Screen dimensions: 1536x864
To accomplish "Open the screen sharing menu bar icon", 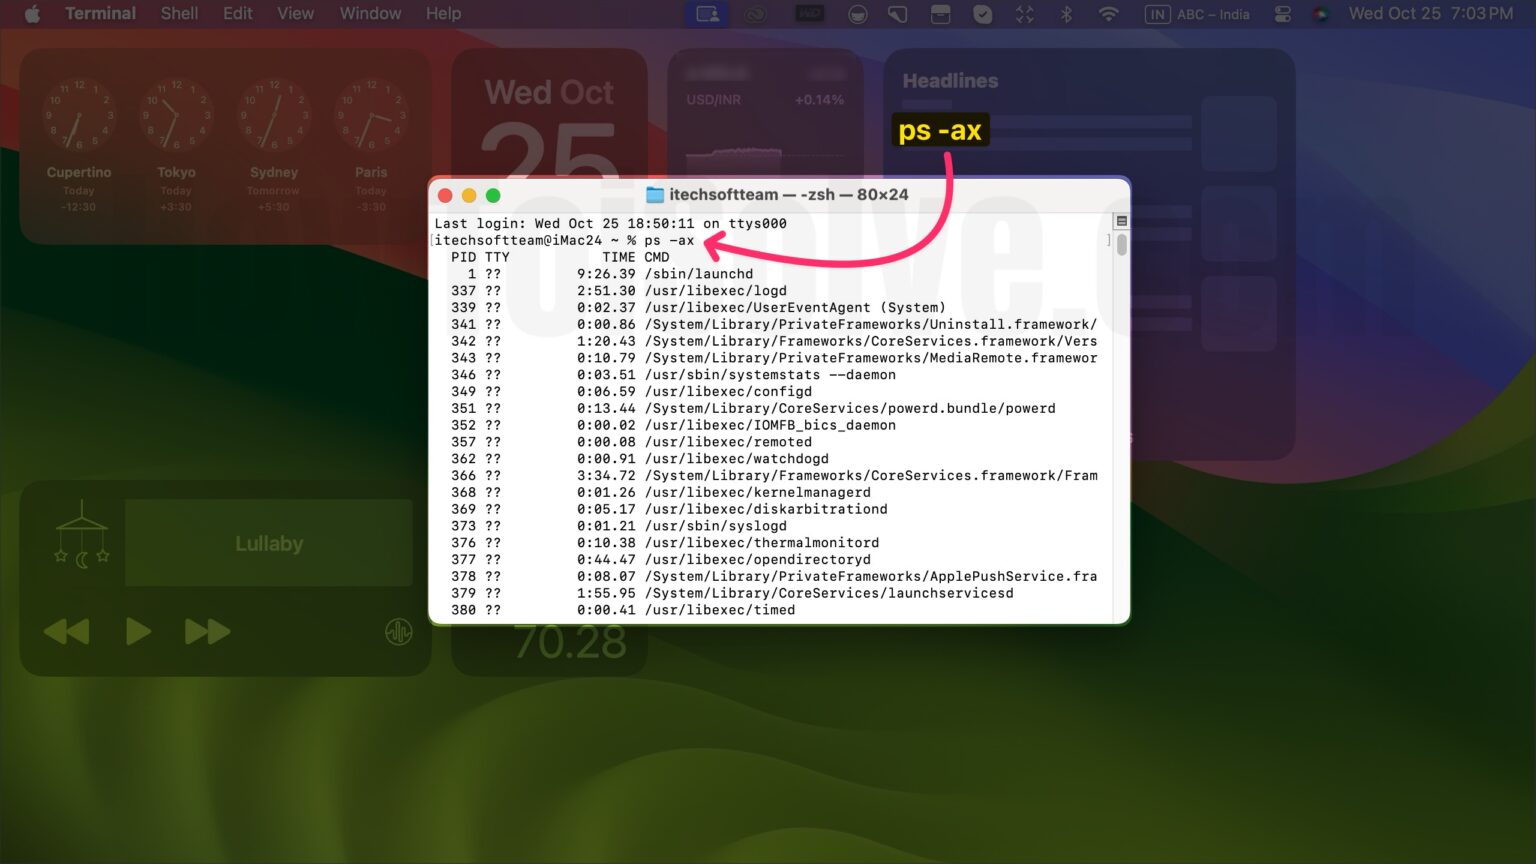I will coord(708,14).
